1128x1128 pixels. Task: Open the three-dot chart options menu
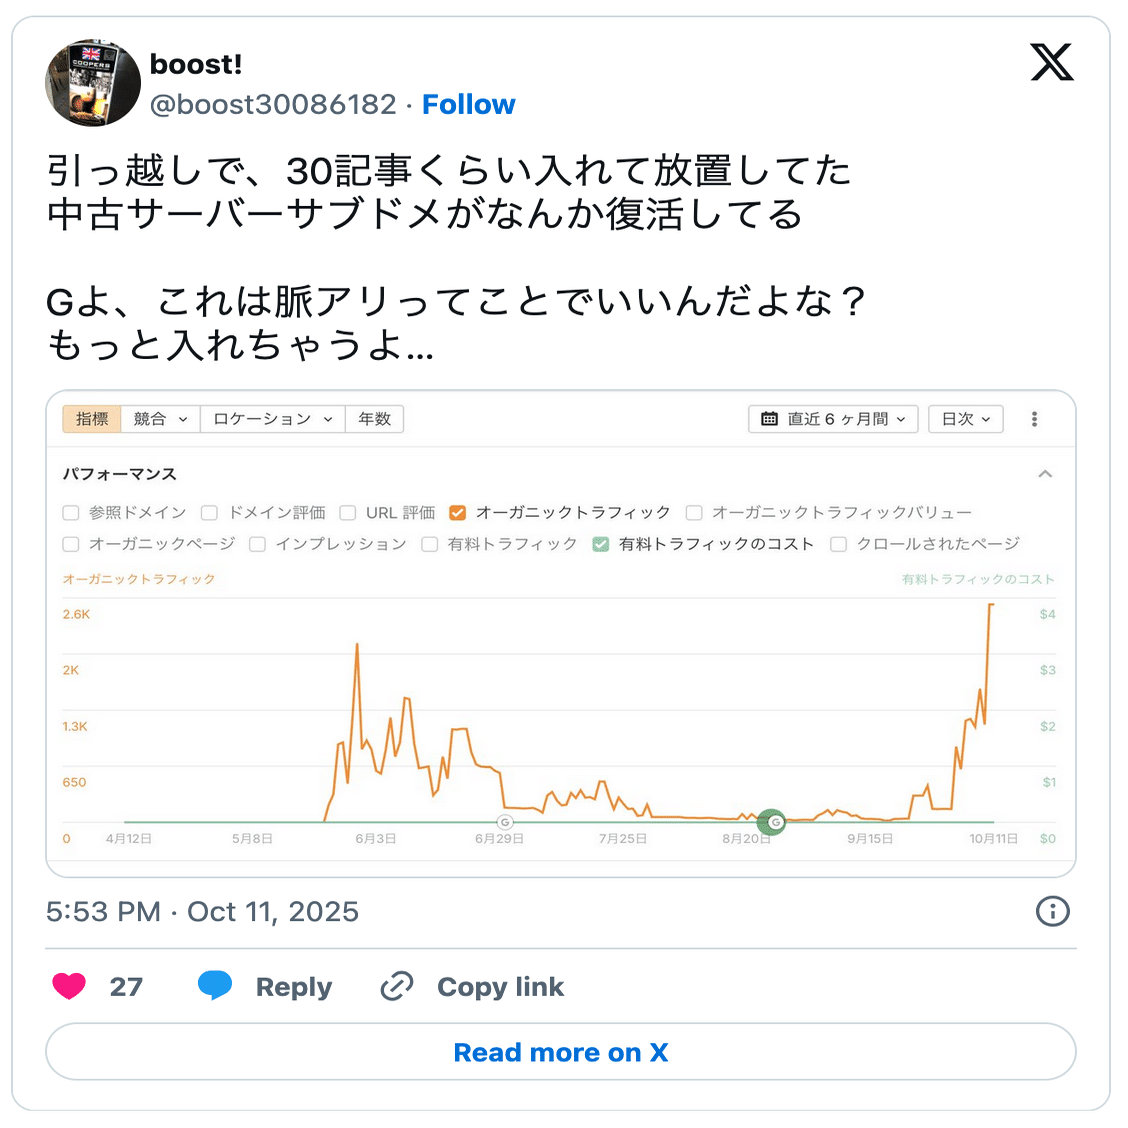click(x=1034, y=419)
